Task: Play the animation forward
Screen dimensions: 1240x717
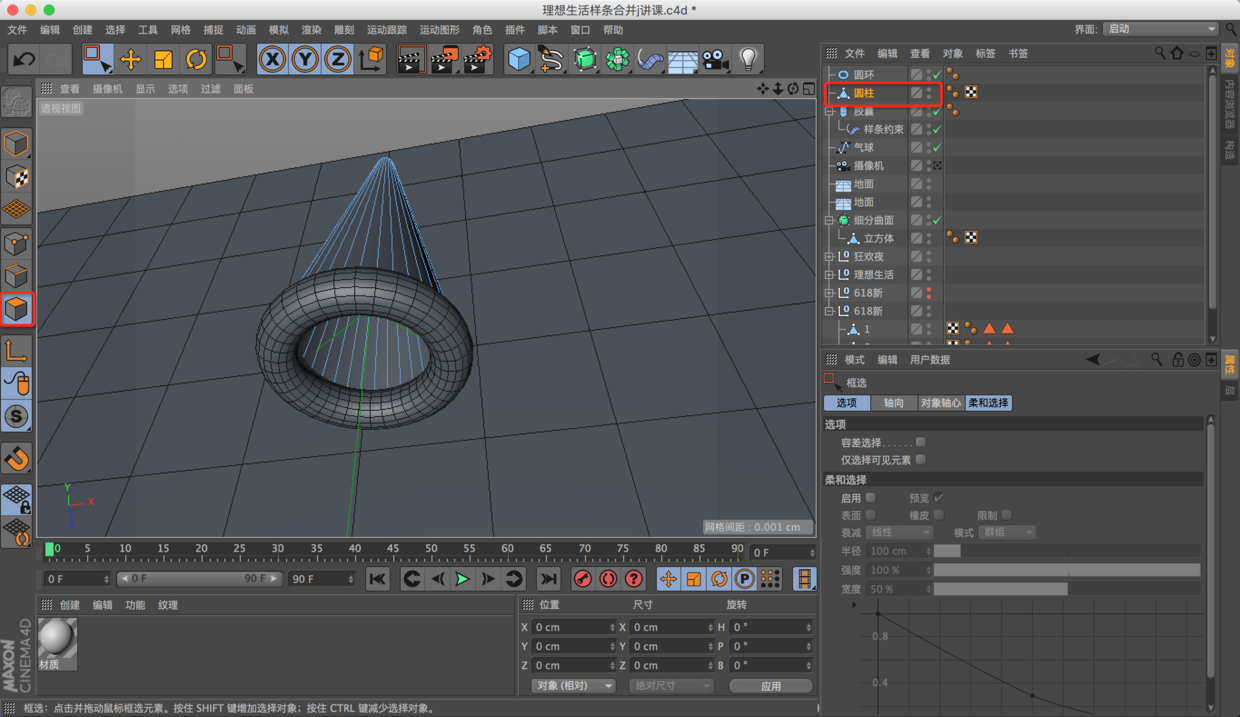Action: click(x=462, y=579)
